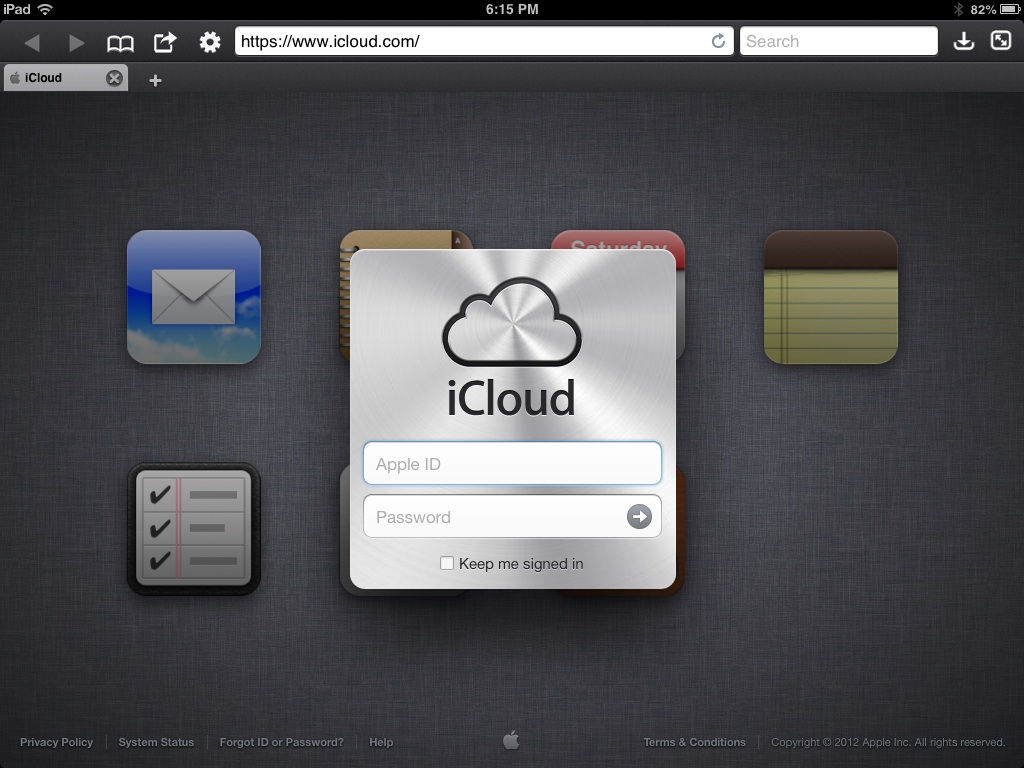This screenshot has height=768, width=1024.
Task: Click the Copyright 2012 Apple Inc. text
Action: pyautogui.click(x=888, y=742)
